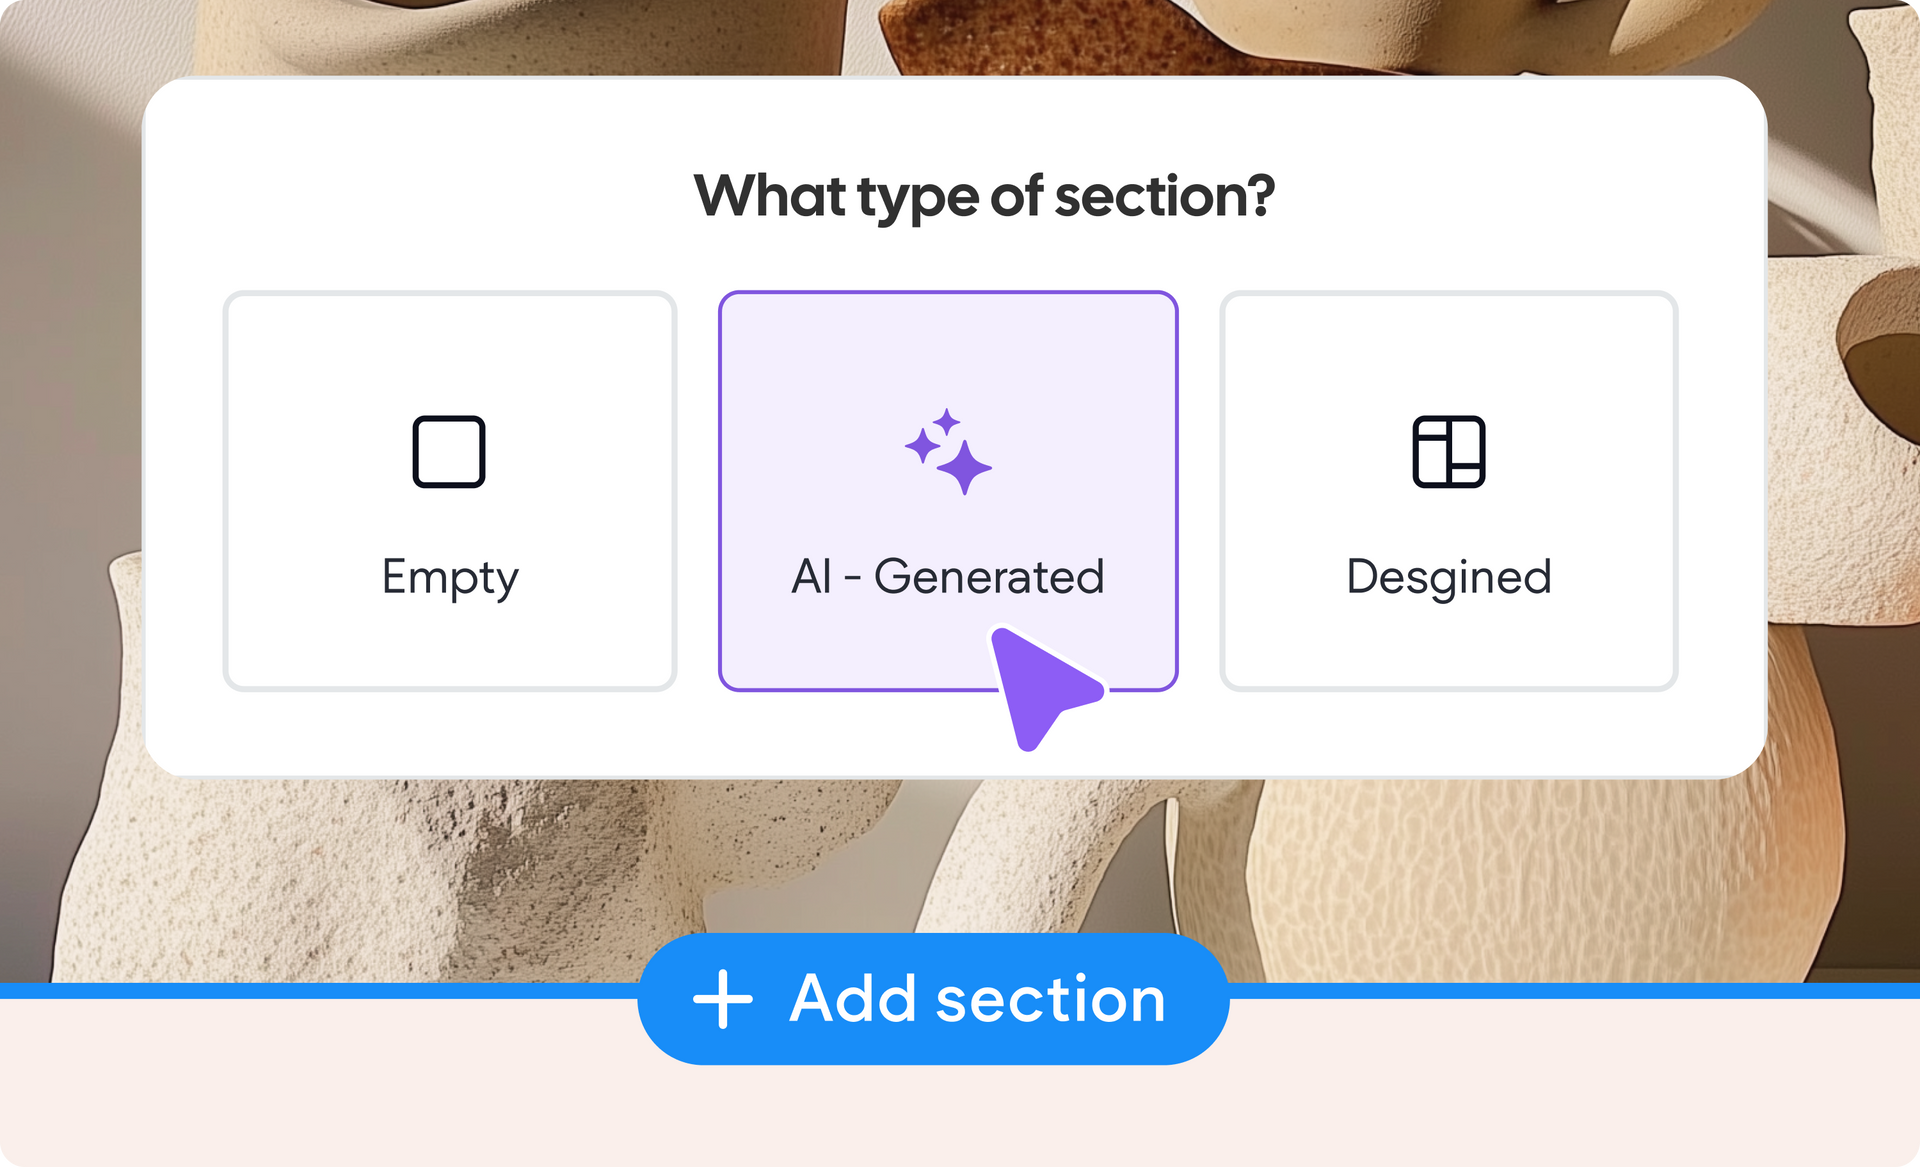1920x1167 pixels.
Task: Click the purple sparkles AI icon
Action: [948, 451]
